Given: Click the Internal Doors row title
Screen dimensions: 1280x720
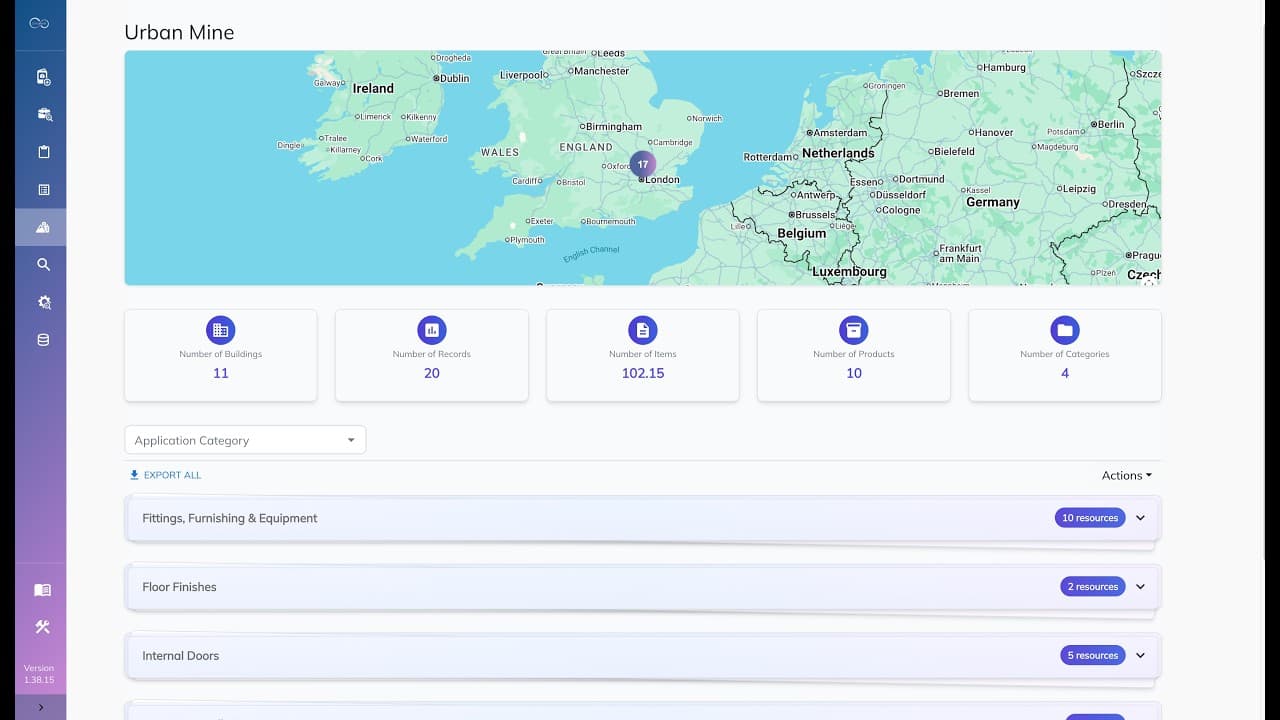Looking at the screenshot, I should click(181, 656).
